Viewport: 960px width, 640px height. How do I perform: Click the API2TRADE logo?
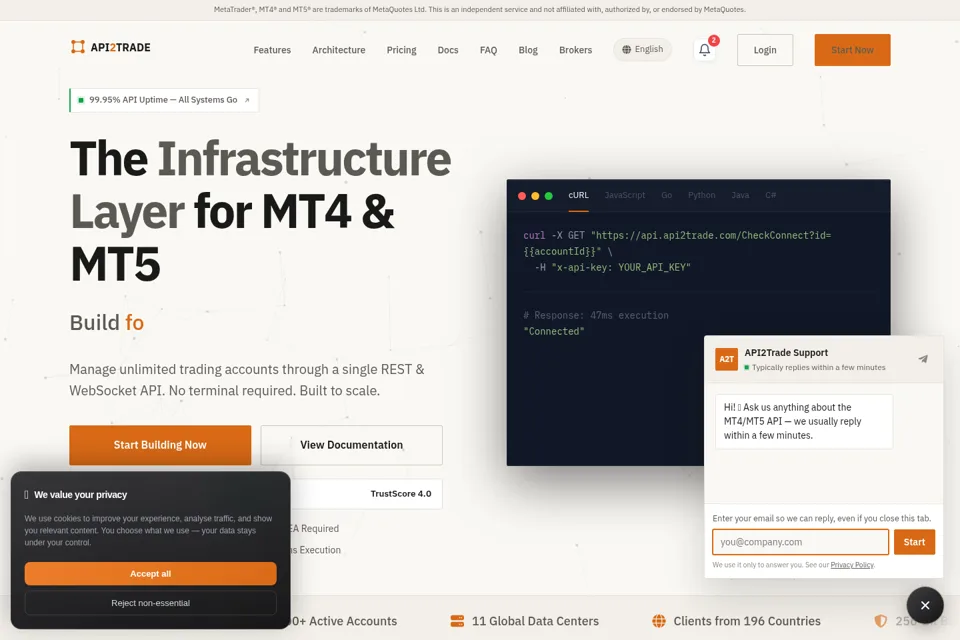(x=111, y=47)
